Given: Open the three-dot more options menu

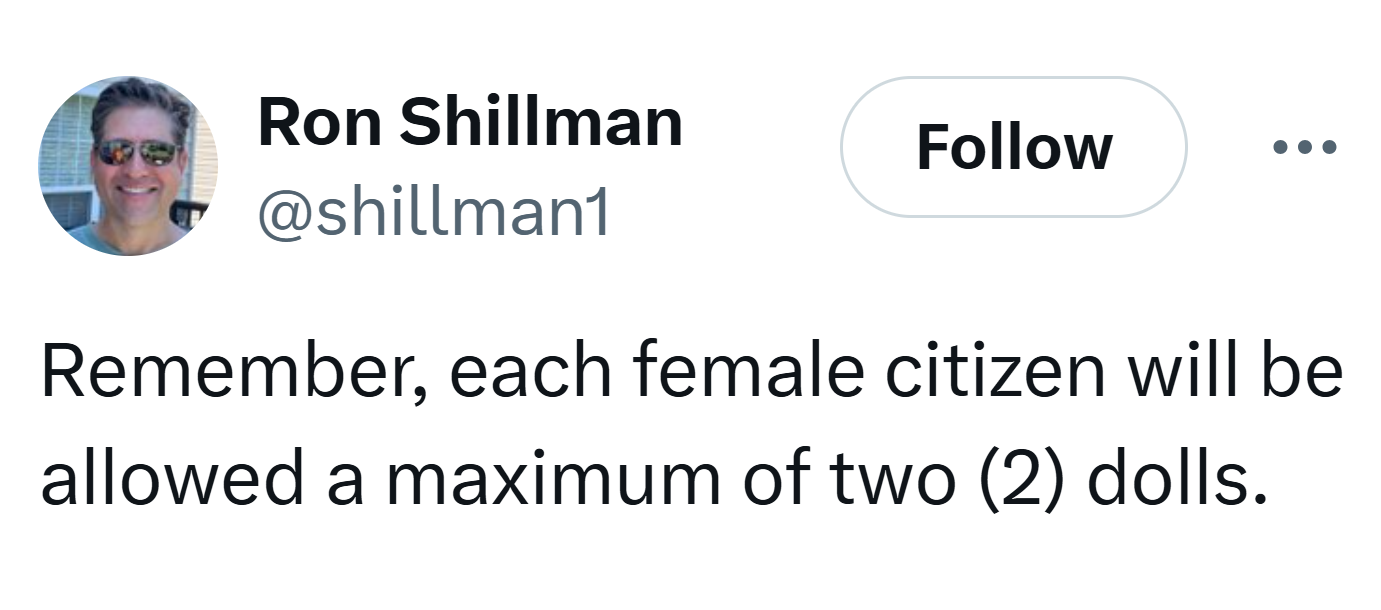Looking at the screenshot, I should coord(1305,148).
